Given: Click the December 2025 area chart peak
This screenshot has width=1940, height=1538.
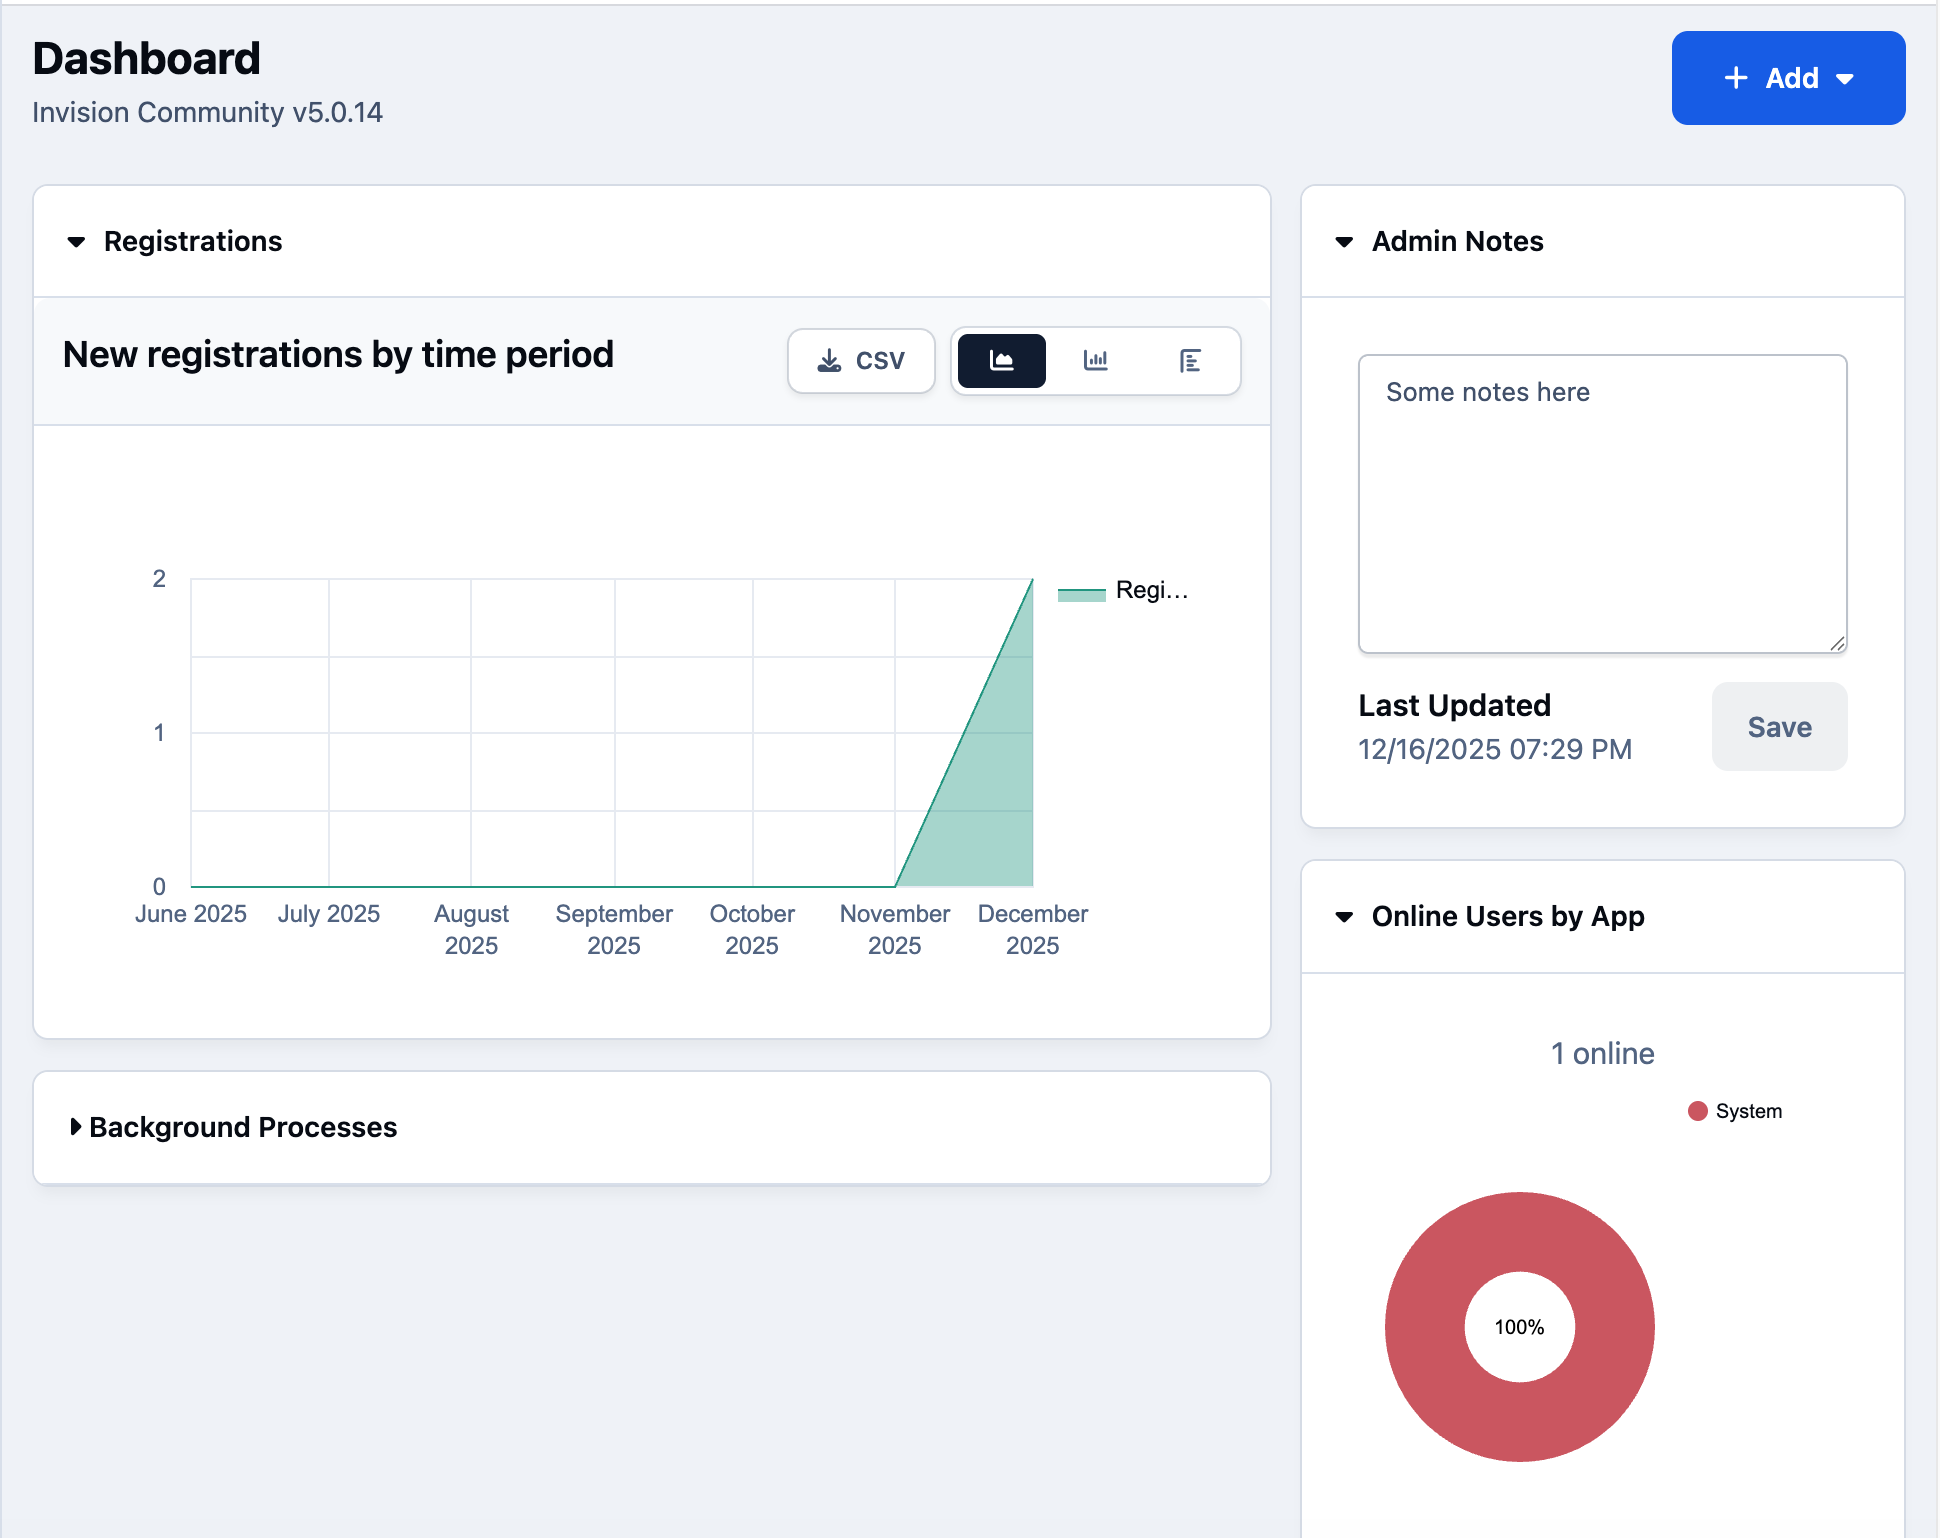Looking at the screenshot, I should pyautogui.click(x=1032, y=580).
